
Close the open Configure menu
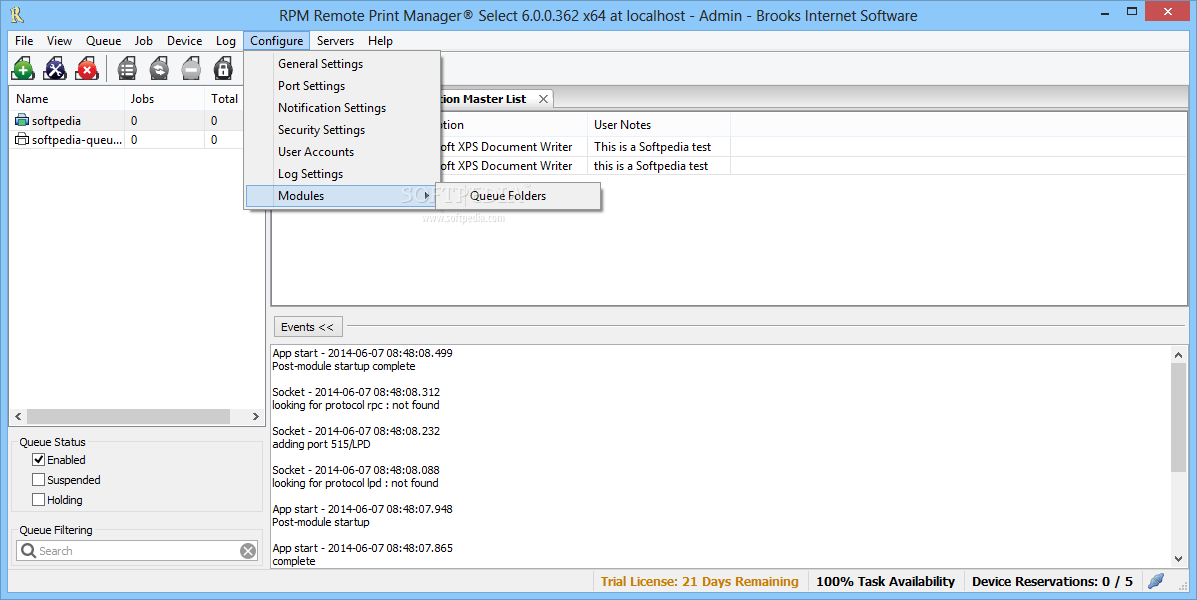276,40
